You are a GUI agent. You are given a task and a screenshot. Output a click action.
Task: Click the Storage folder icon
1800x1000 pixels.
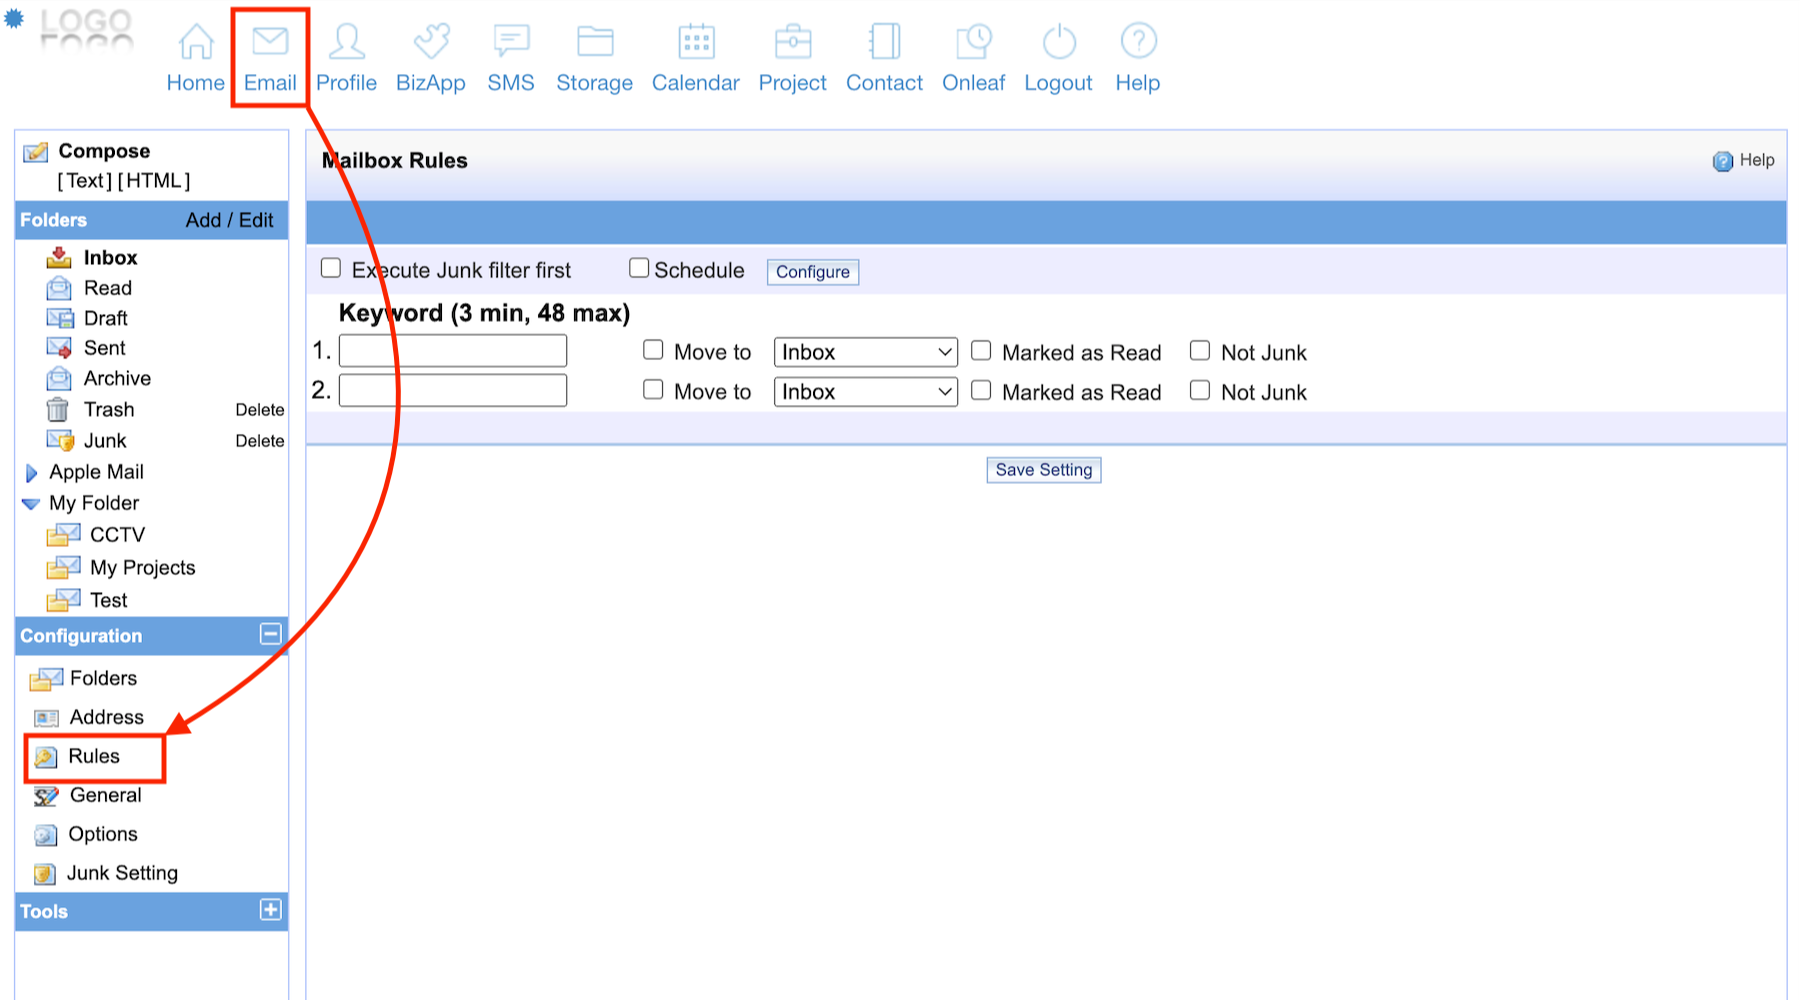595,42
